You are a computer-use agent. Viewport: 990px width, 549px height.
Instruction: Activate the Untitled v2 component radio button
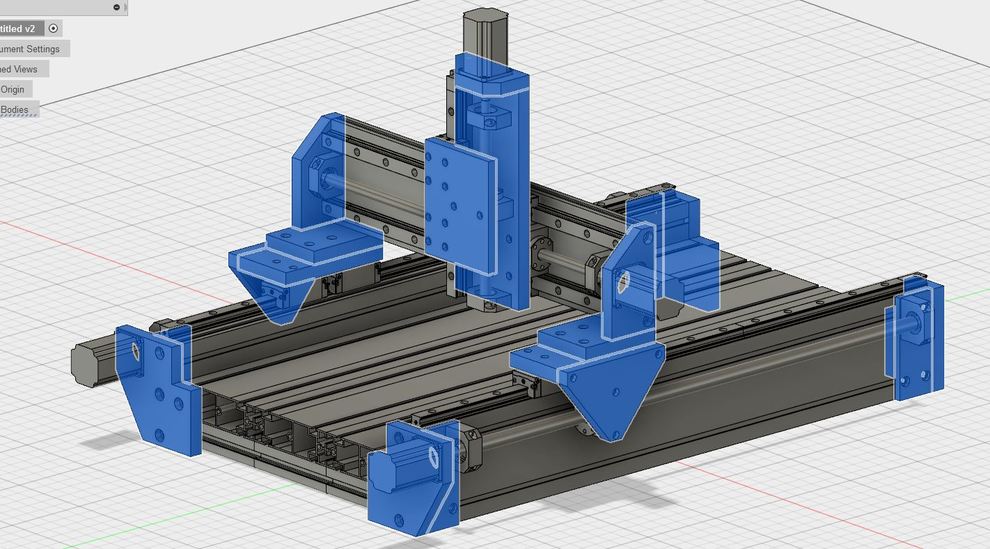[54, 29]
